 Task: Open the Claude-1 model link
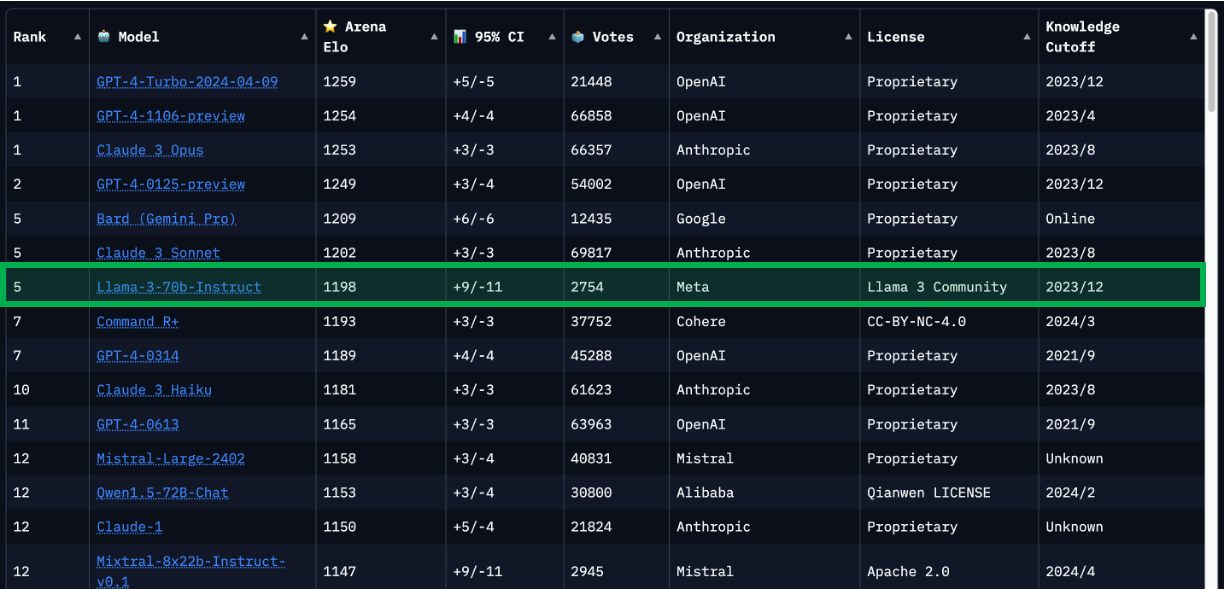coord(129,527)
